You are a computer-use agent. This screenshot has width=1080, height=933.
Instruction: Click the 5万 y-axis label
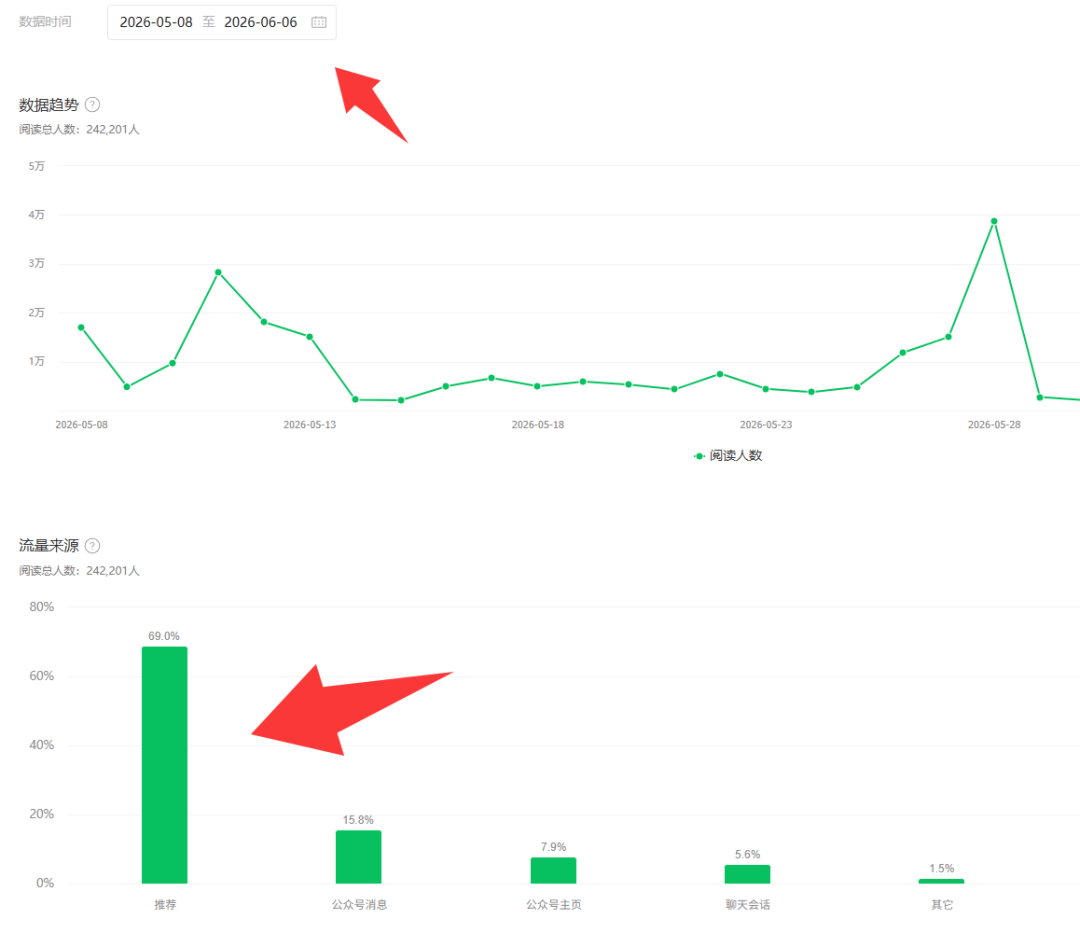(37, 166)
